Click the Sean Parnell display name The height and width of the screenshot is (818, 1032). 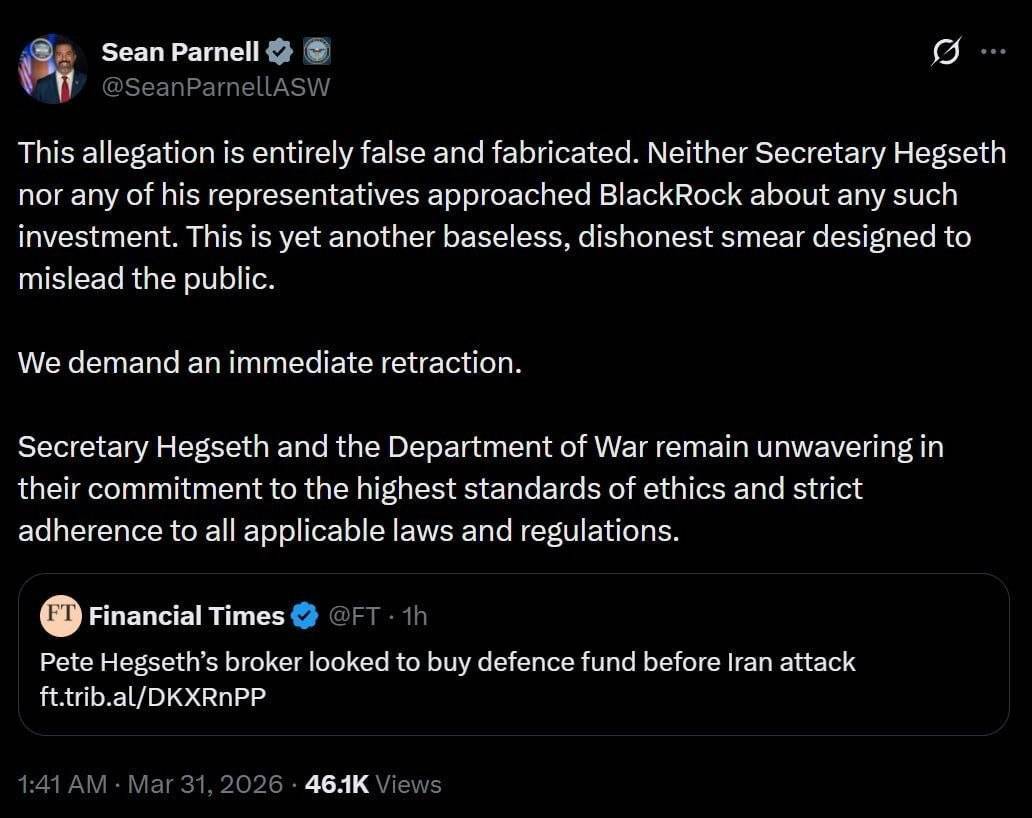pyautogui.click(x=181, y=51)
